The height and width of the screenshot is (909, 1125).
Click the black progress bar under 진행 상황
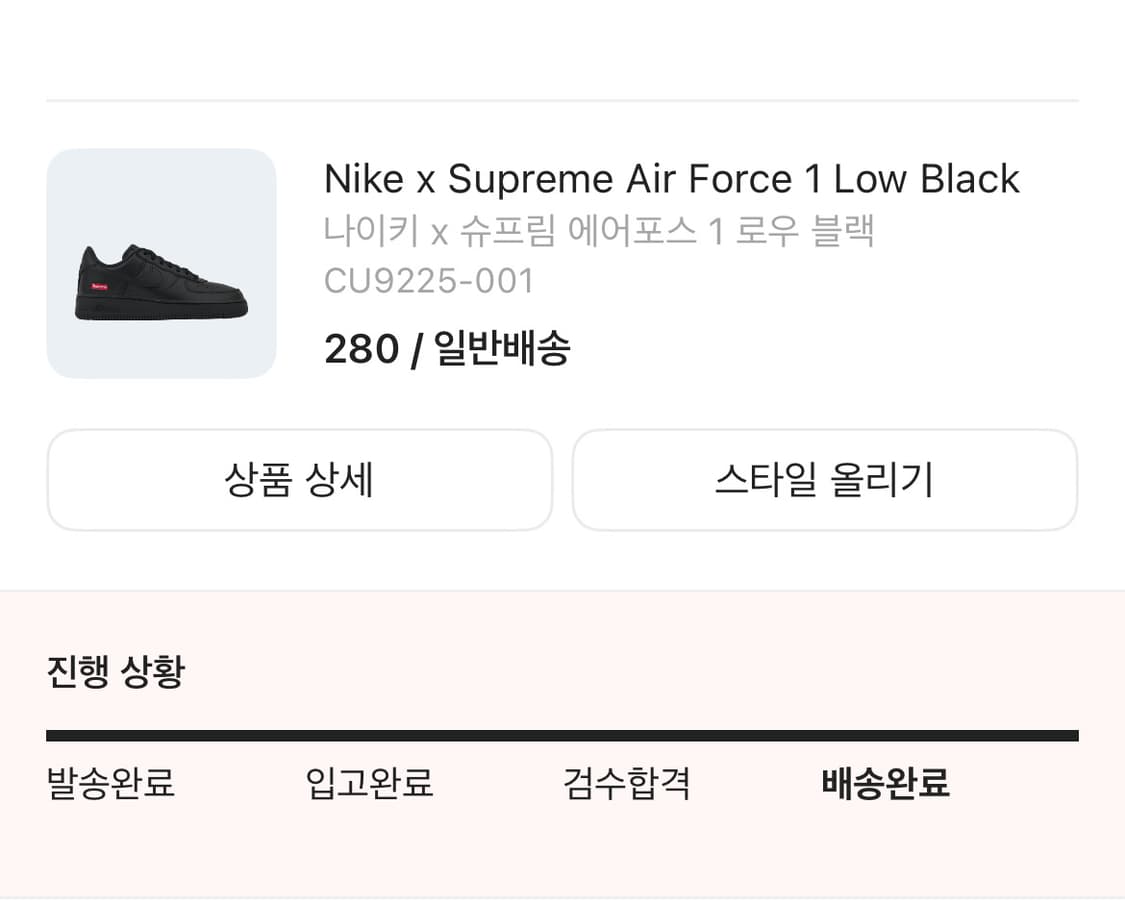coord(562,736)
